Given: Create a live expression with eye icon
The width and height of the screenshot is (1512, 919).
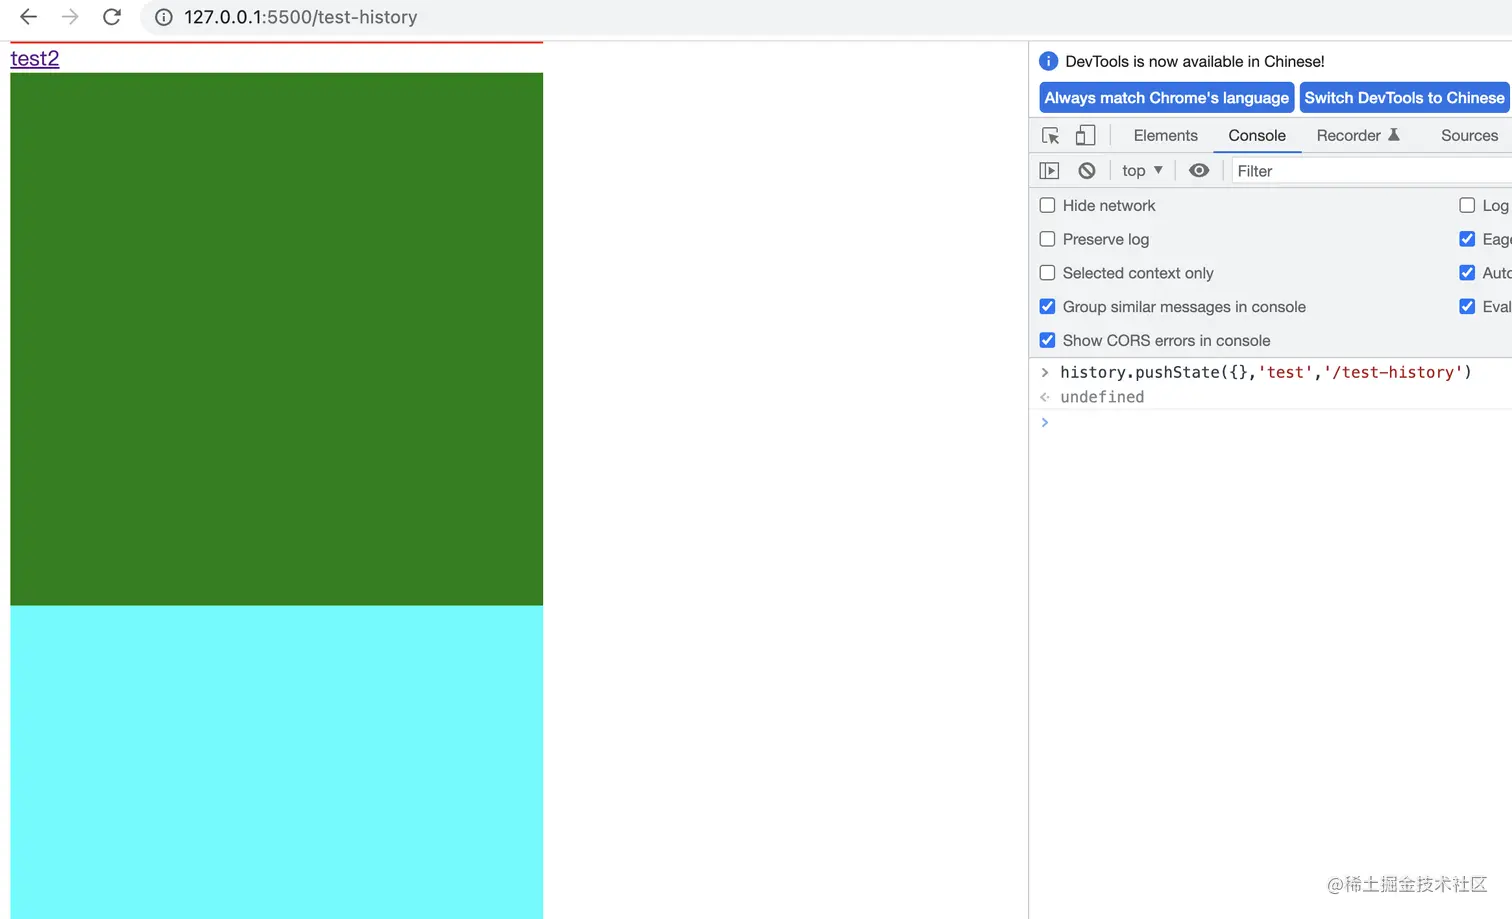Looking at the screenshot, I should (1199, 171).
